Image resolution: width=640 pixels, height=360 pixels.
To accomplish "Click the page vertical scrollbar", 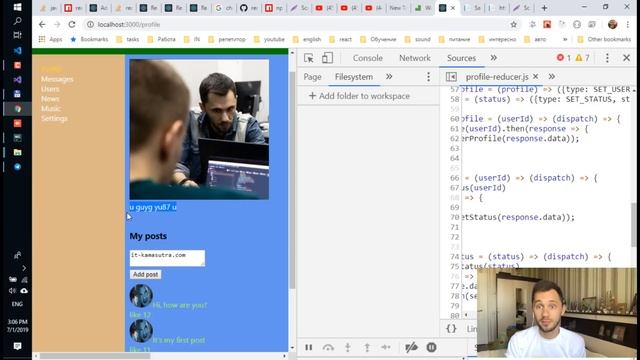I will coord(292,180).
